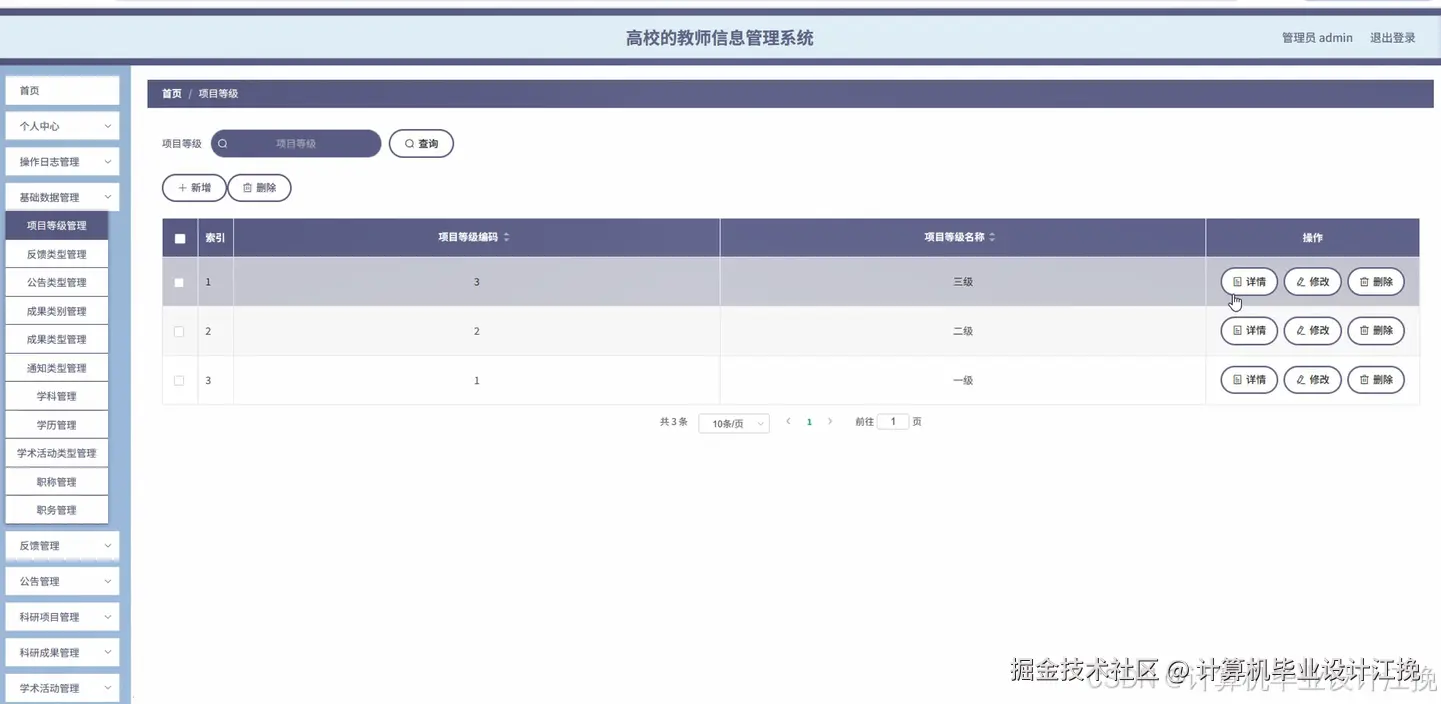Click the 查询 search button
The width and height of the screenshot is (1441, 704).
click(421, 143)
